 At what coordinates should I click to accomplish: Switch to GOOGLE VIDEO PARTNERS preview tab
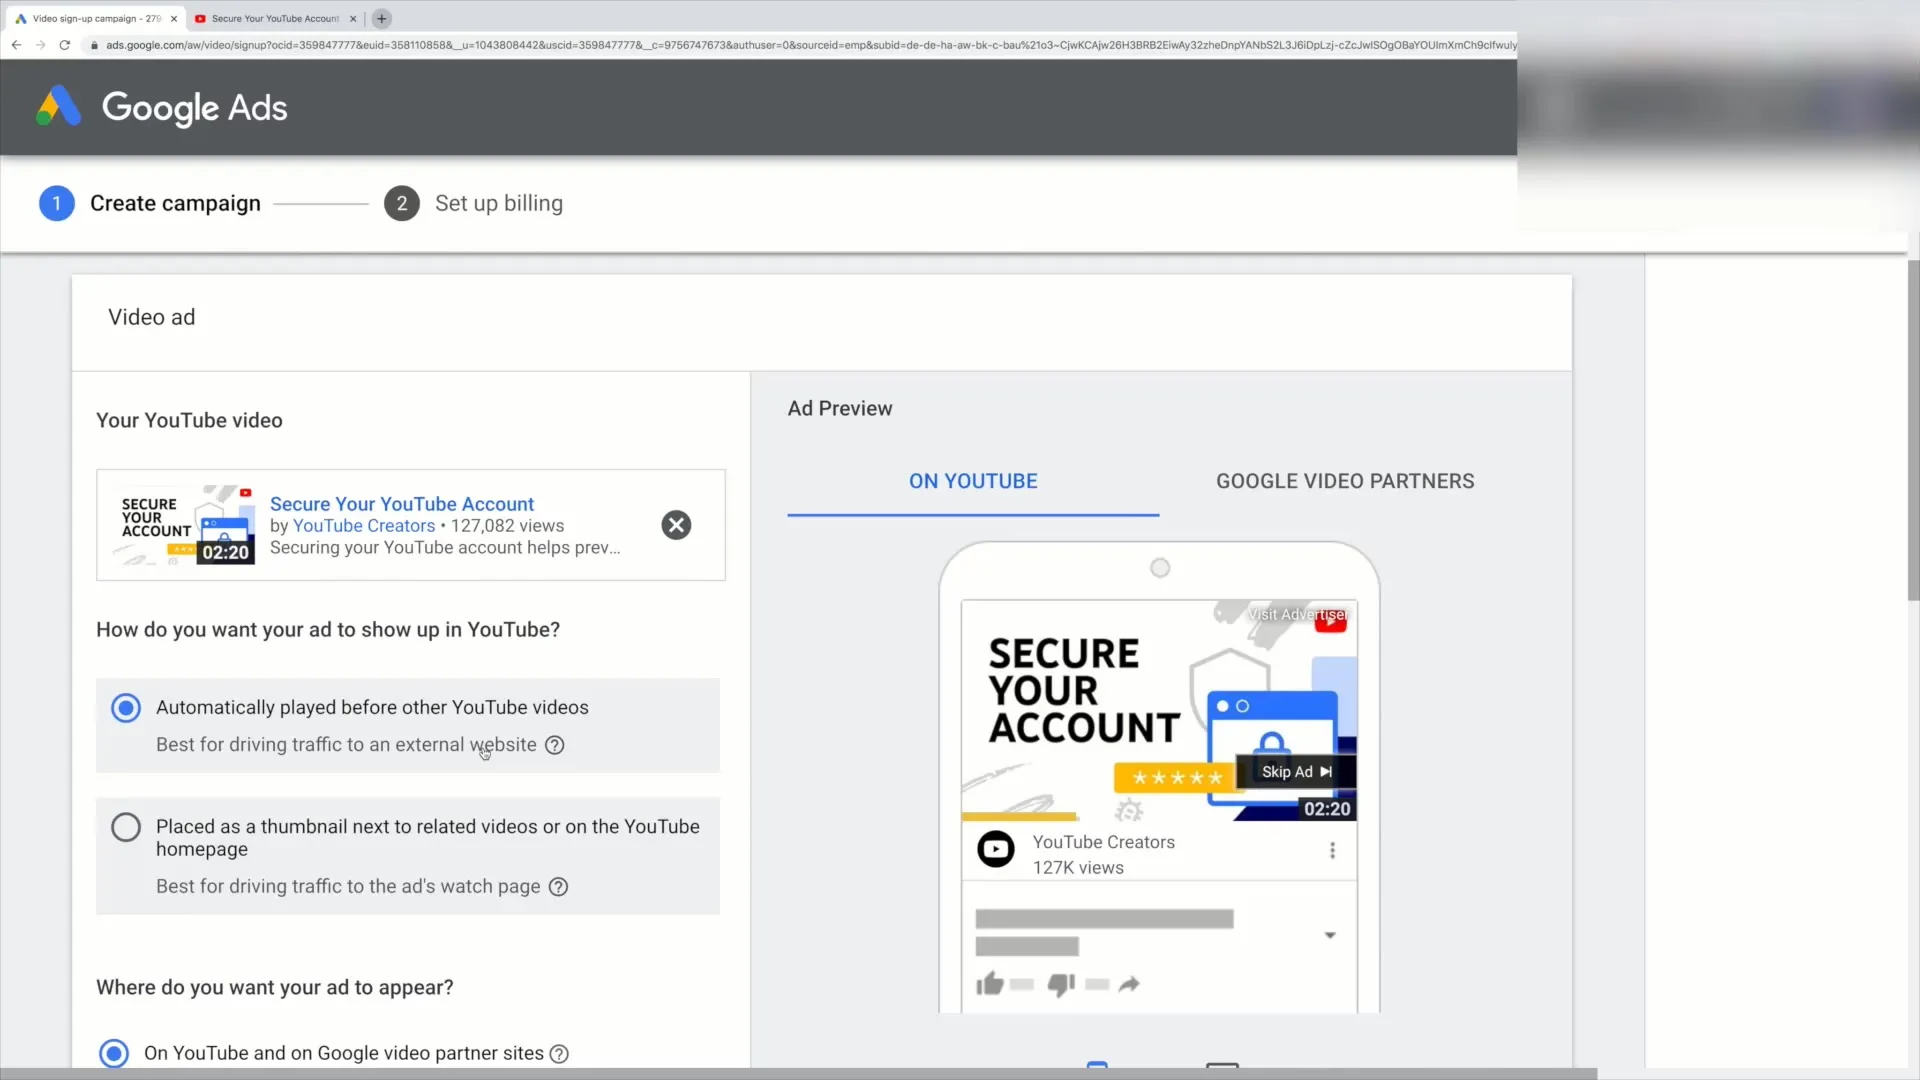tap(1345, 481)
